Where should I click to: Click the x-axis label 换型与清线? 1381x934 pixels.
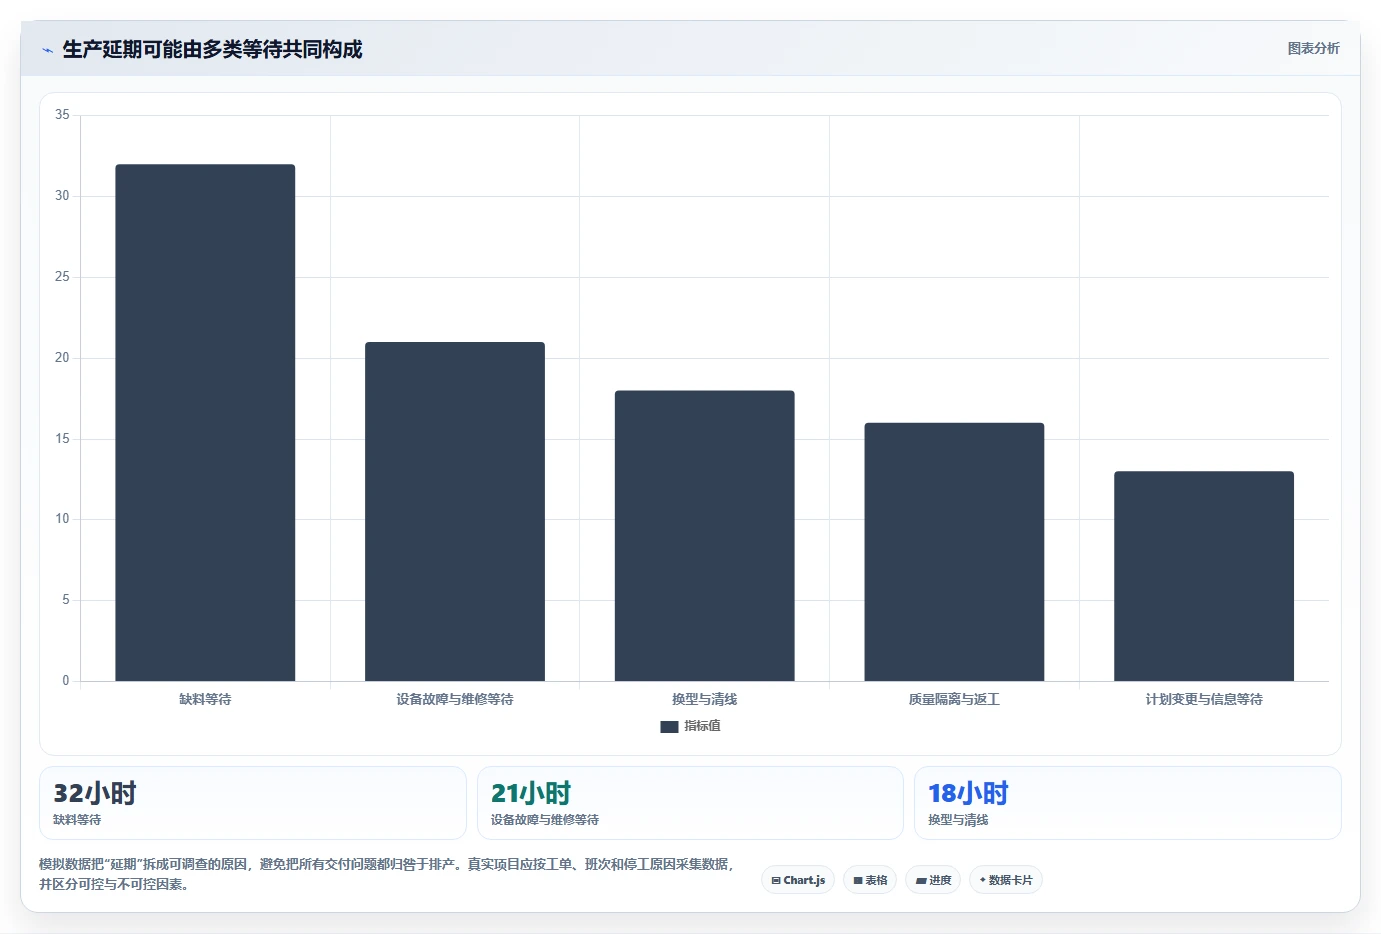(704, 699)
